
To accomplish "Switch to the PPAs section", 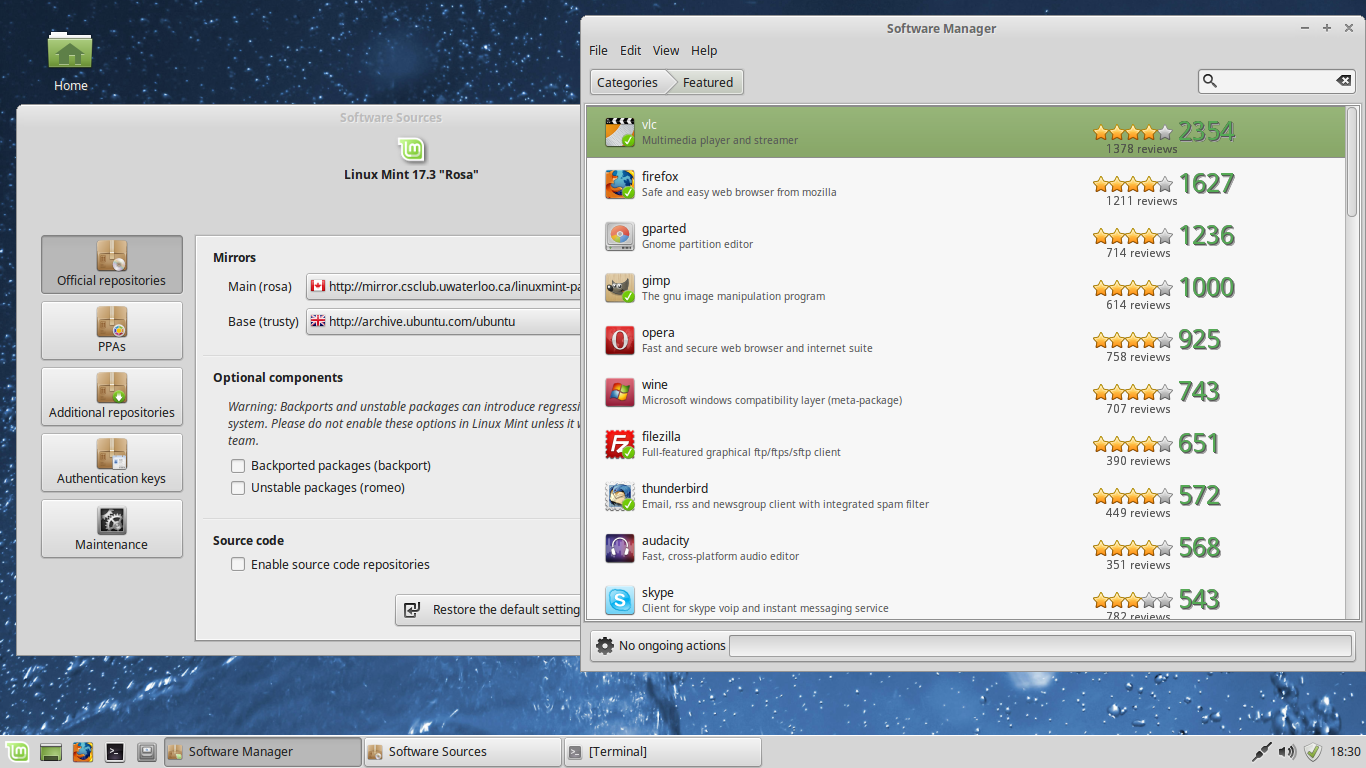I will point(112,331).
